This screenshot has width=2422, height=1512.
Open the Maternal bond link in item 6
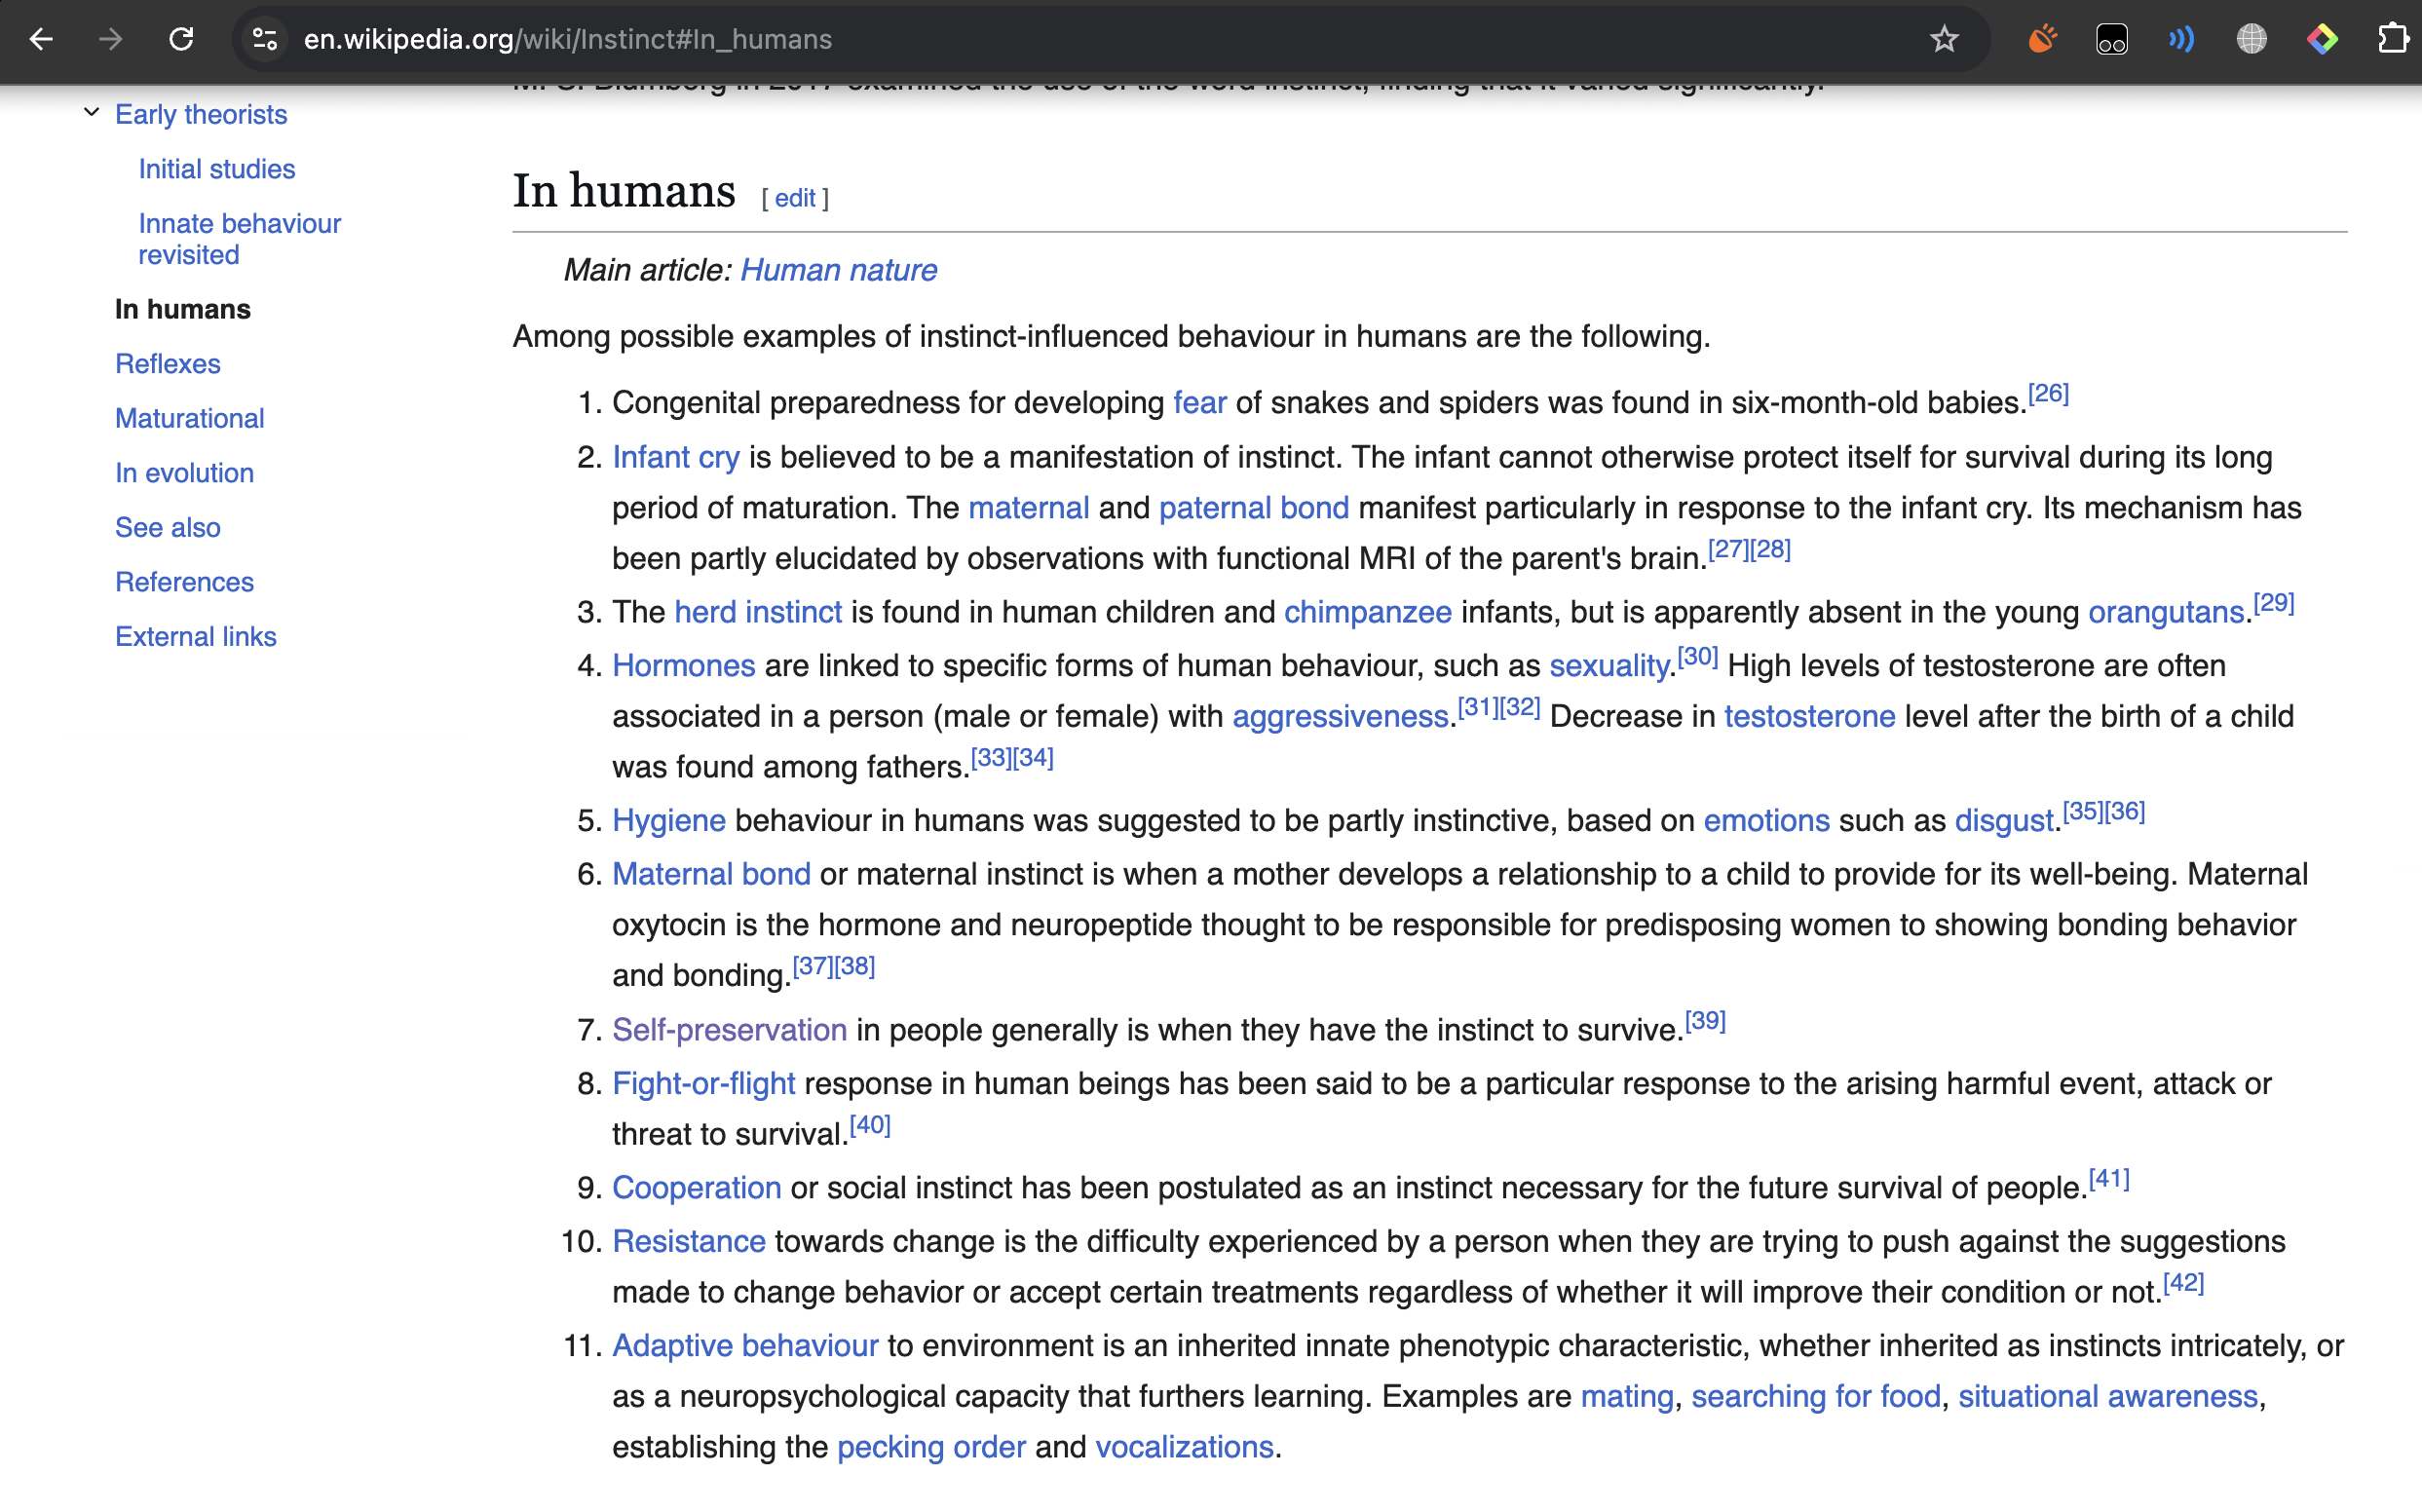point(711,875)
